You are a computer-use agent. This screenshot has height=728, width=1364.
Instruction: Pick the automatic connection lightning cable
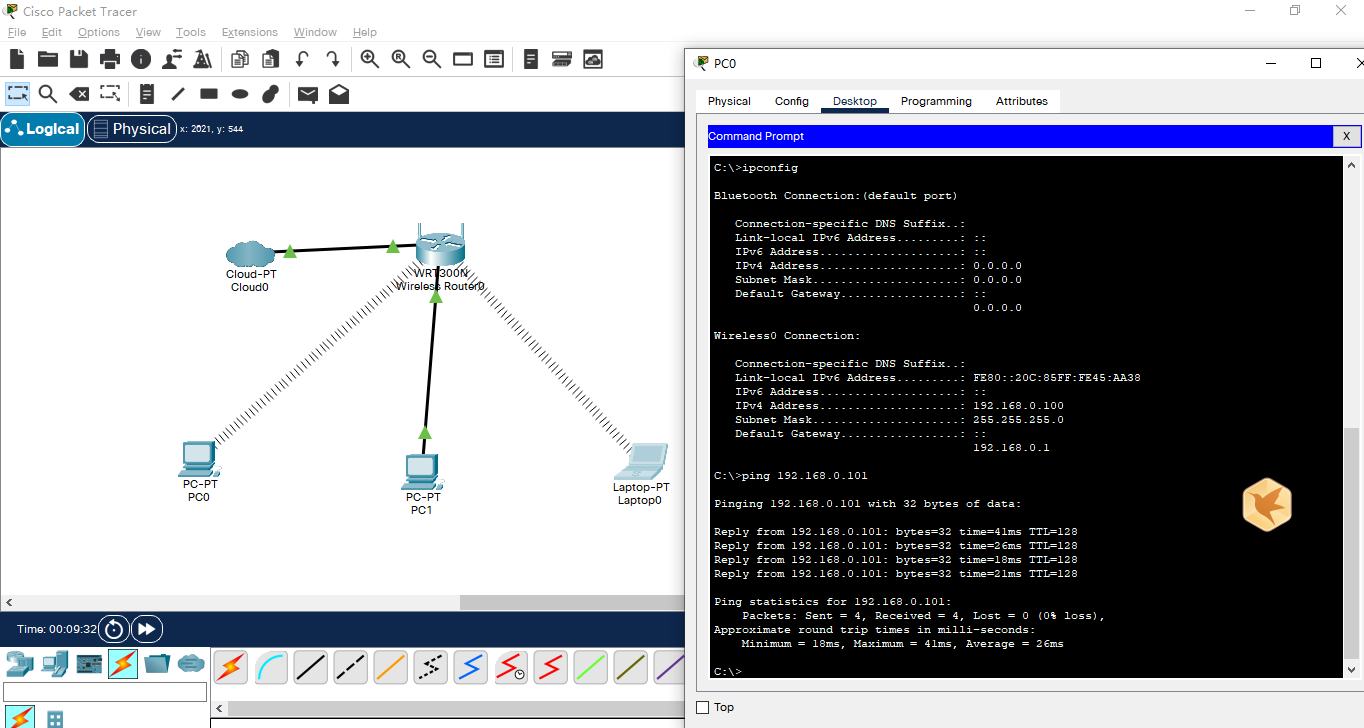(230, 666)
